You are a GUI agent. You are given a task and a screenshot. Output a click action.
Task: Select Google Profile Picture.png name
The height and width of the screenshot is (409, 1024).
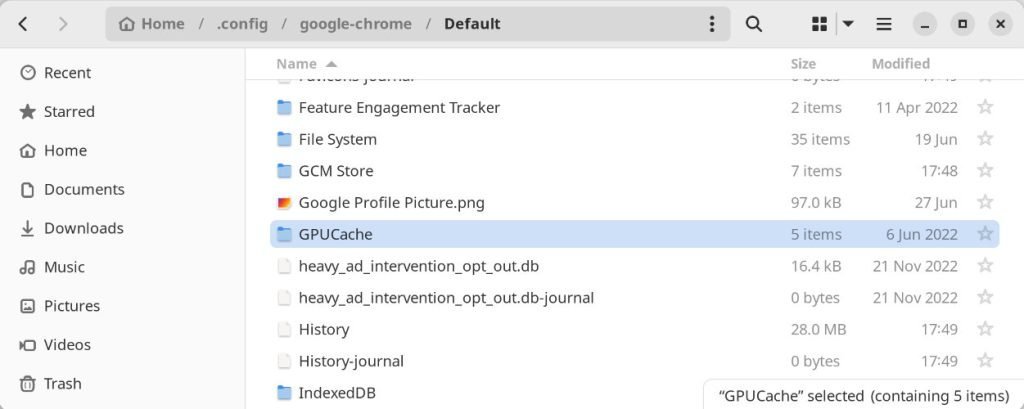pos(391,203)
